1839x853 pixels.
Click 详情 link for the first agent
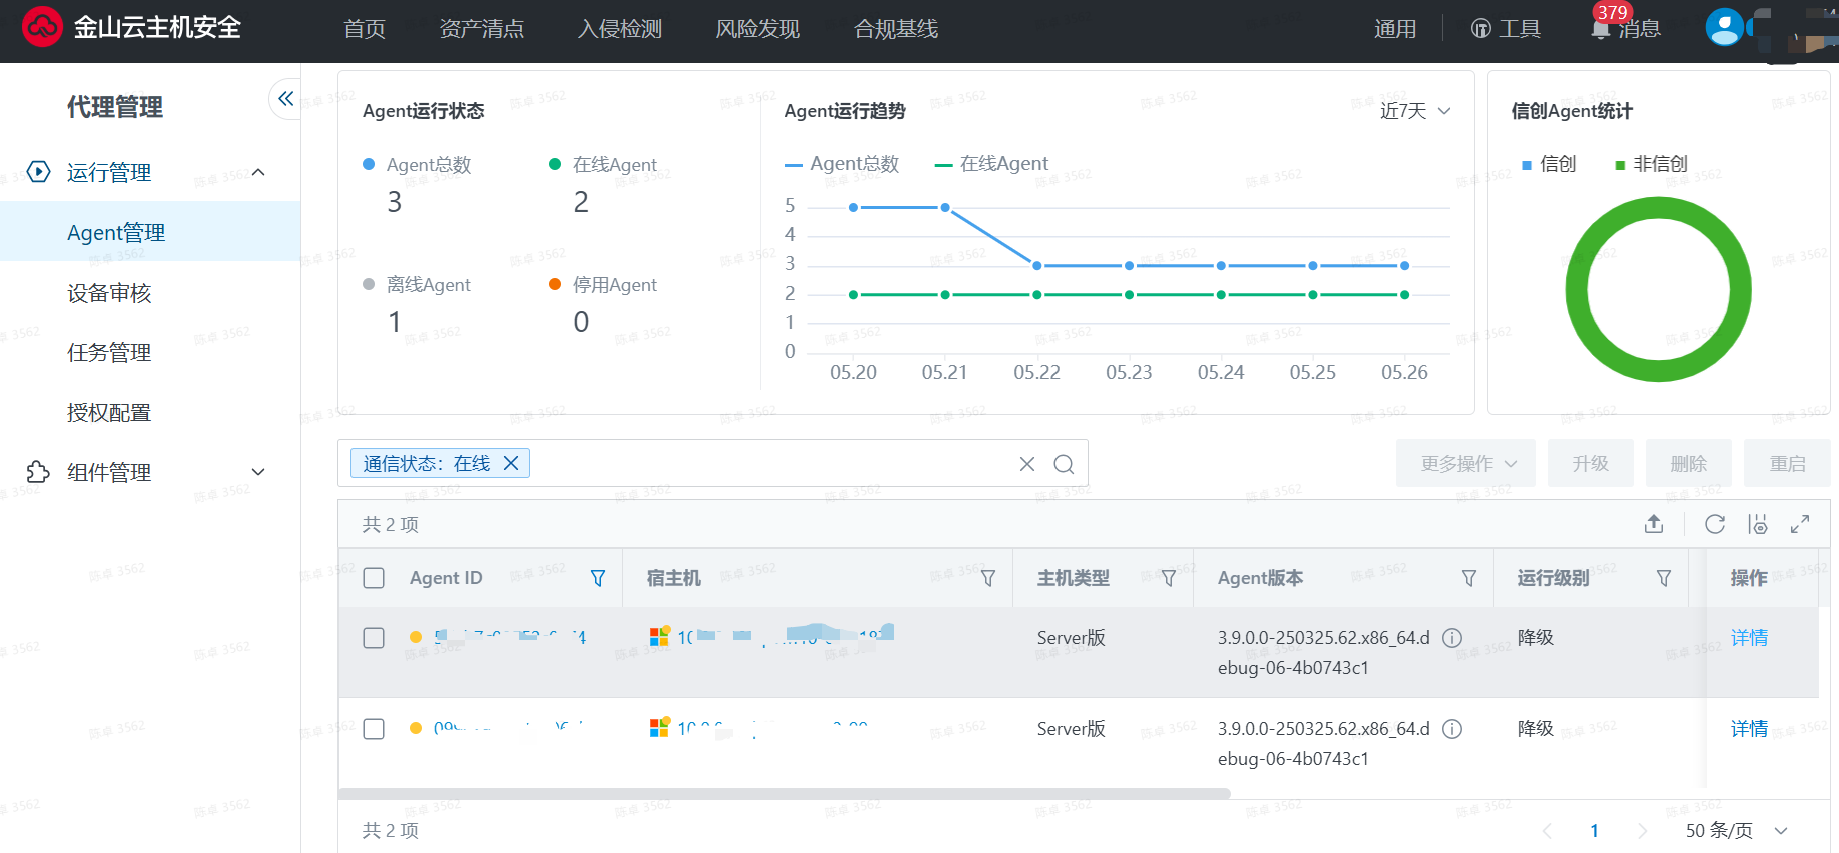point(1749,638)
